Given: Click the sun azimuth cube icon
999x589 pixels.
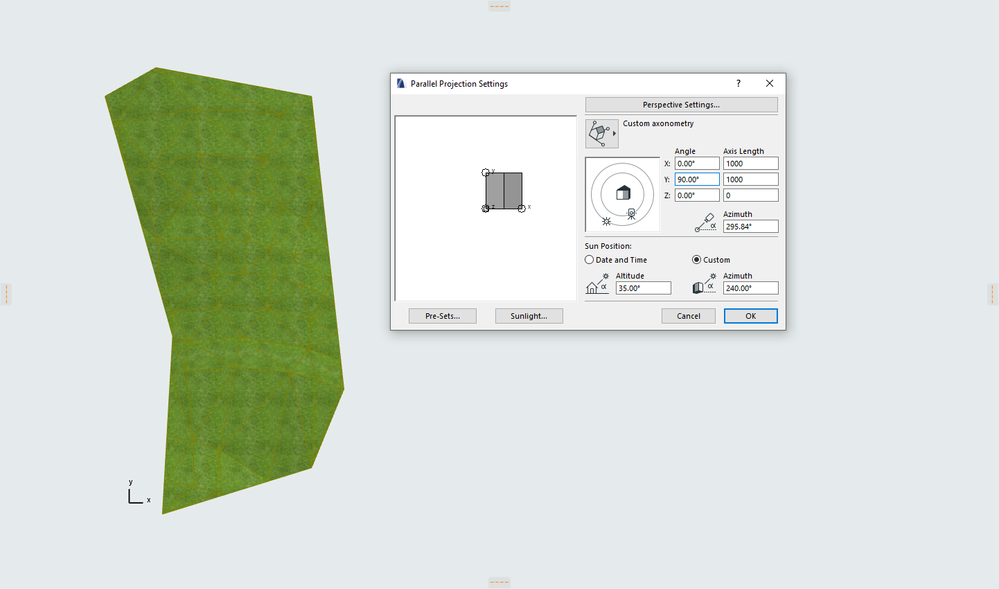Looking at the screenshot, I should point(700,287).
